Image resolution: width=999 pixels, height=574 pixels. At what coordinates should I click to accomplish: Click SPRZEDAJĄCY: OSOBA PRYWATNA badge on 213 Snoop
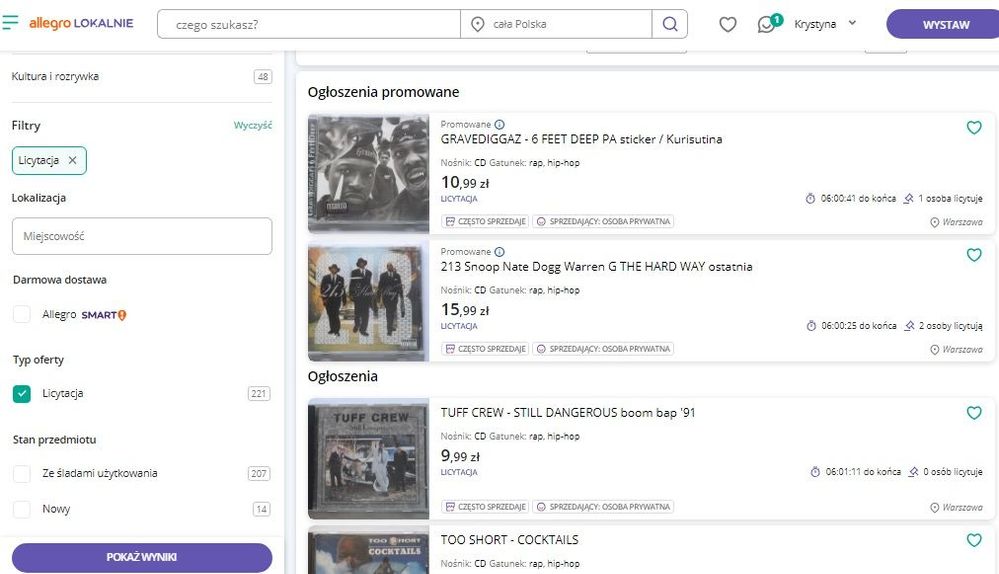click(603, 349)
